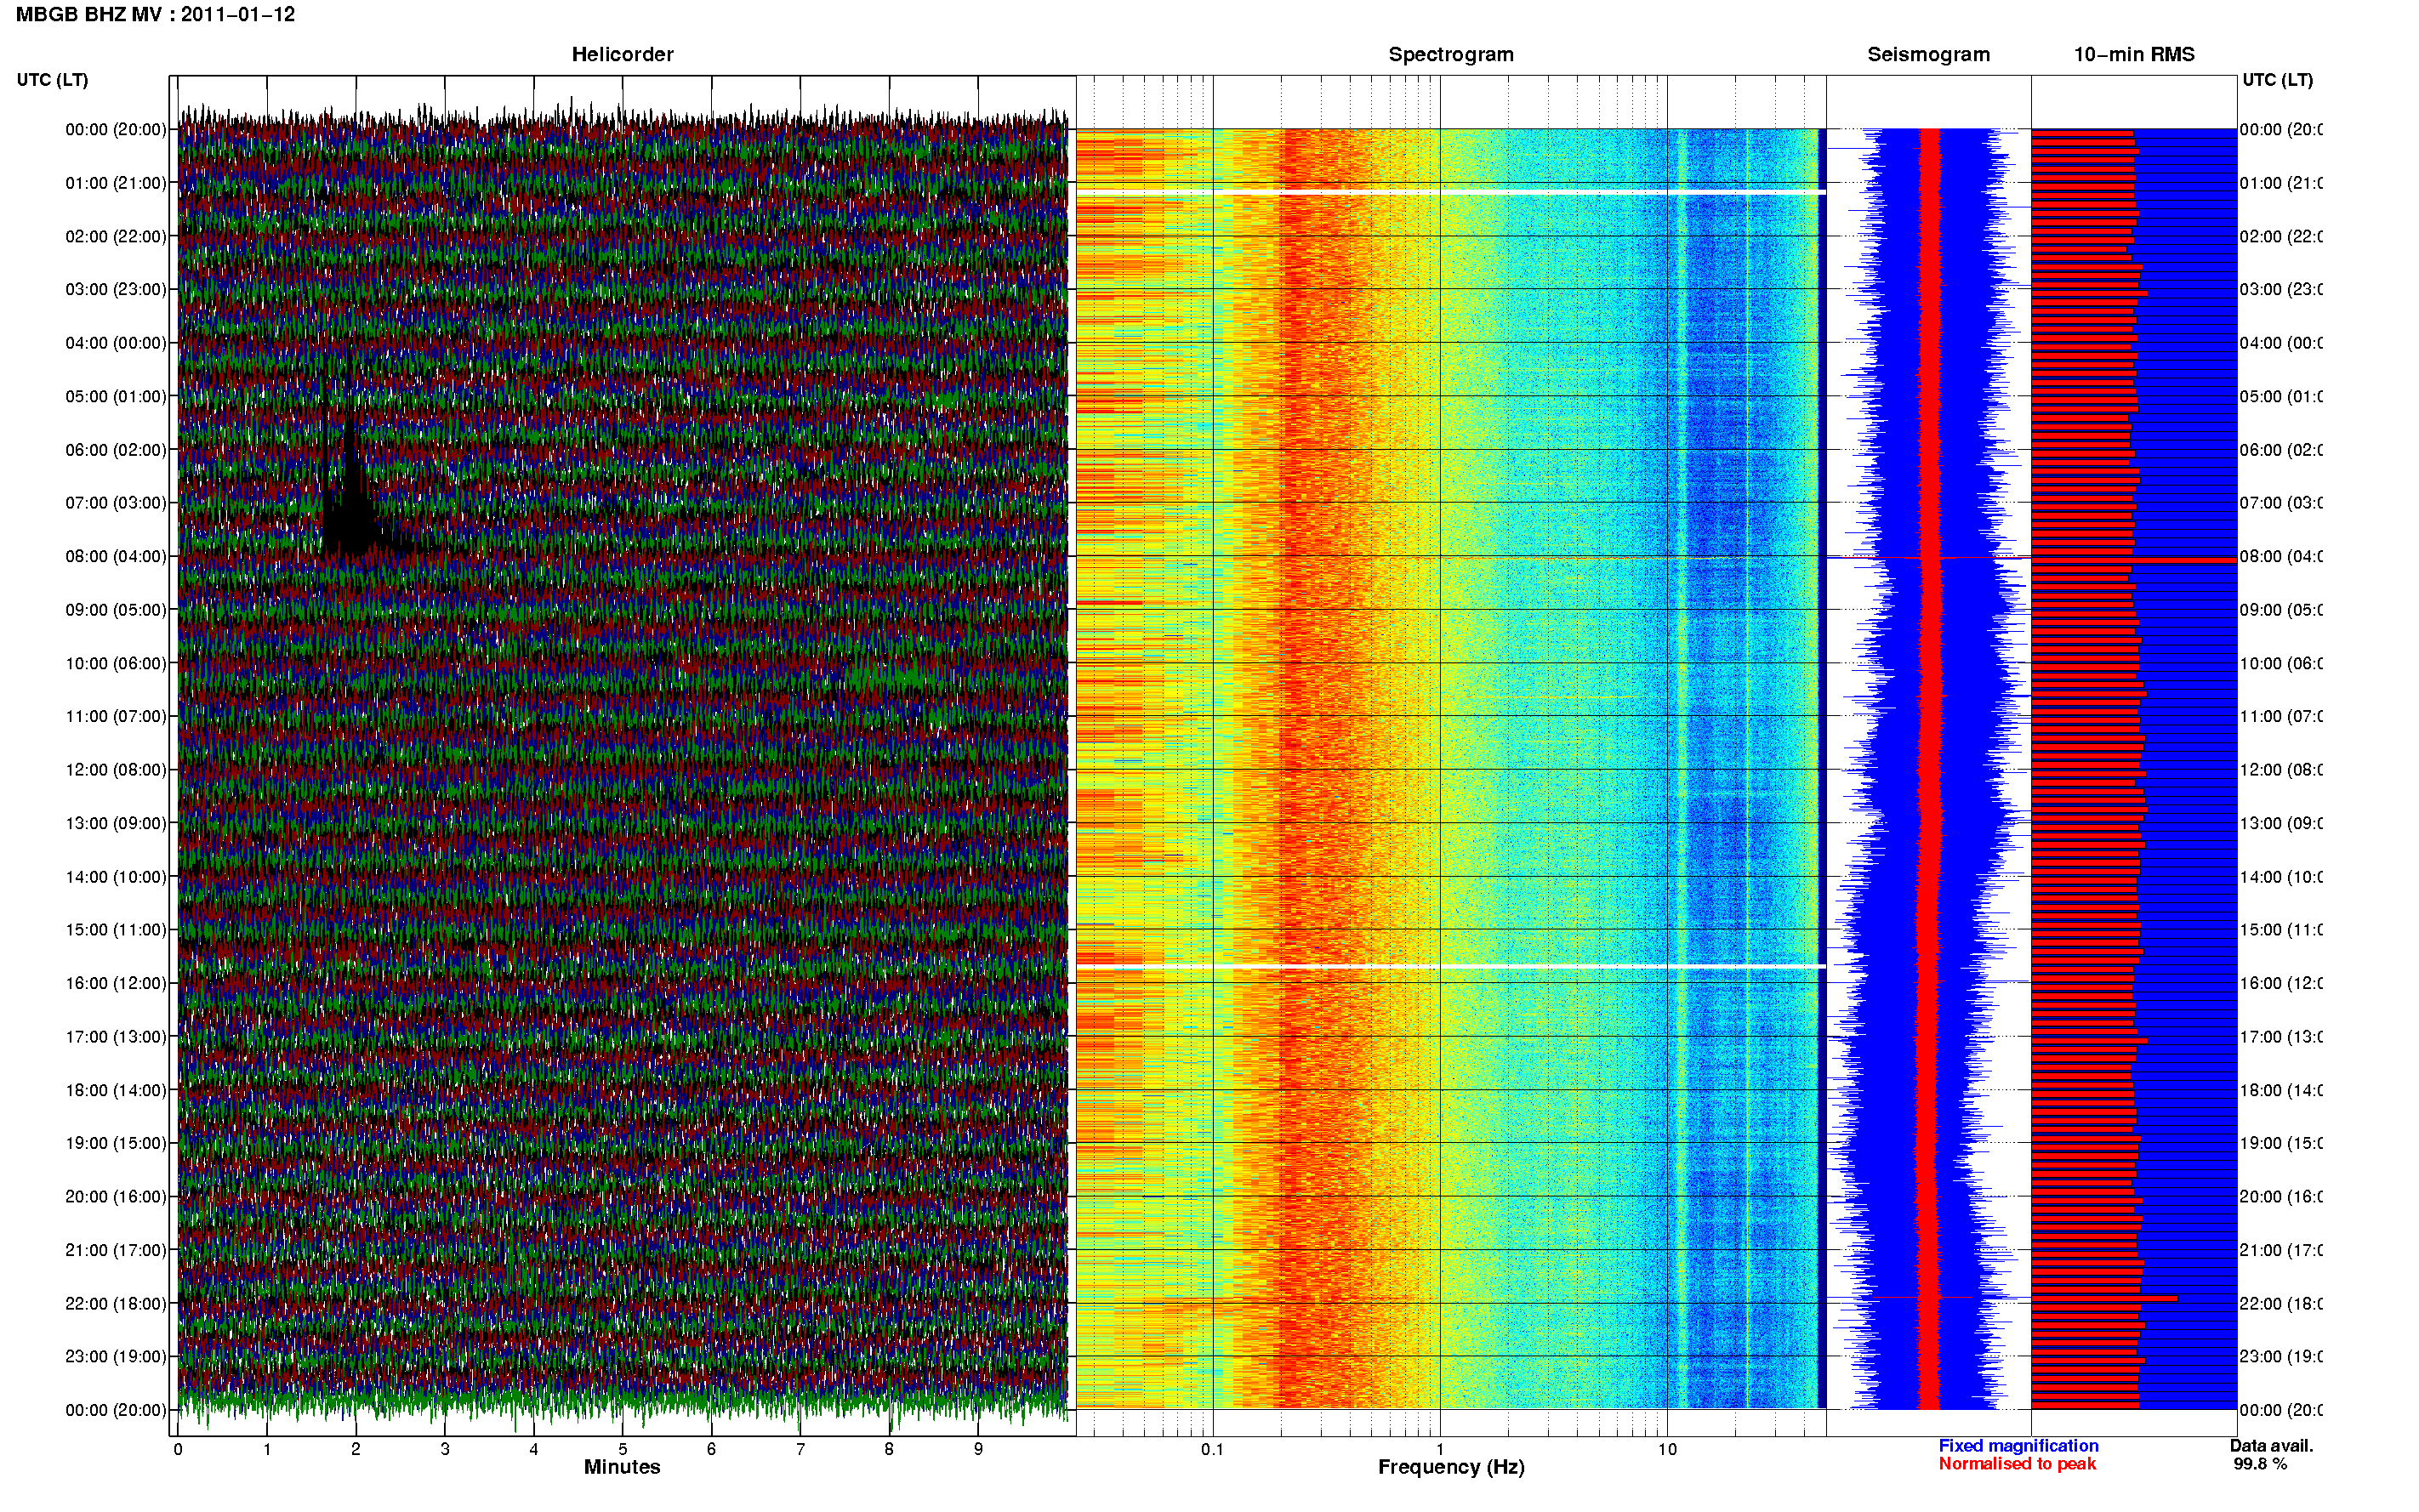Click the '04:00 (00:00)' left time label
Image resolution: width=2419 pixels, height=1512 pixels.
pos(116,343)
